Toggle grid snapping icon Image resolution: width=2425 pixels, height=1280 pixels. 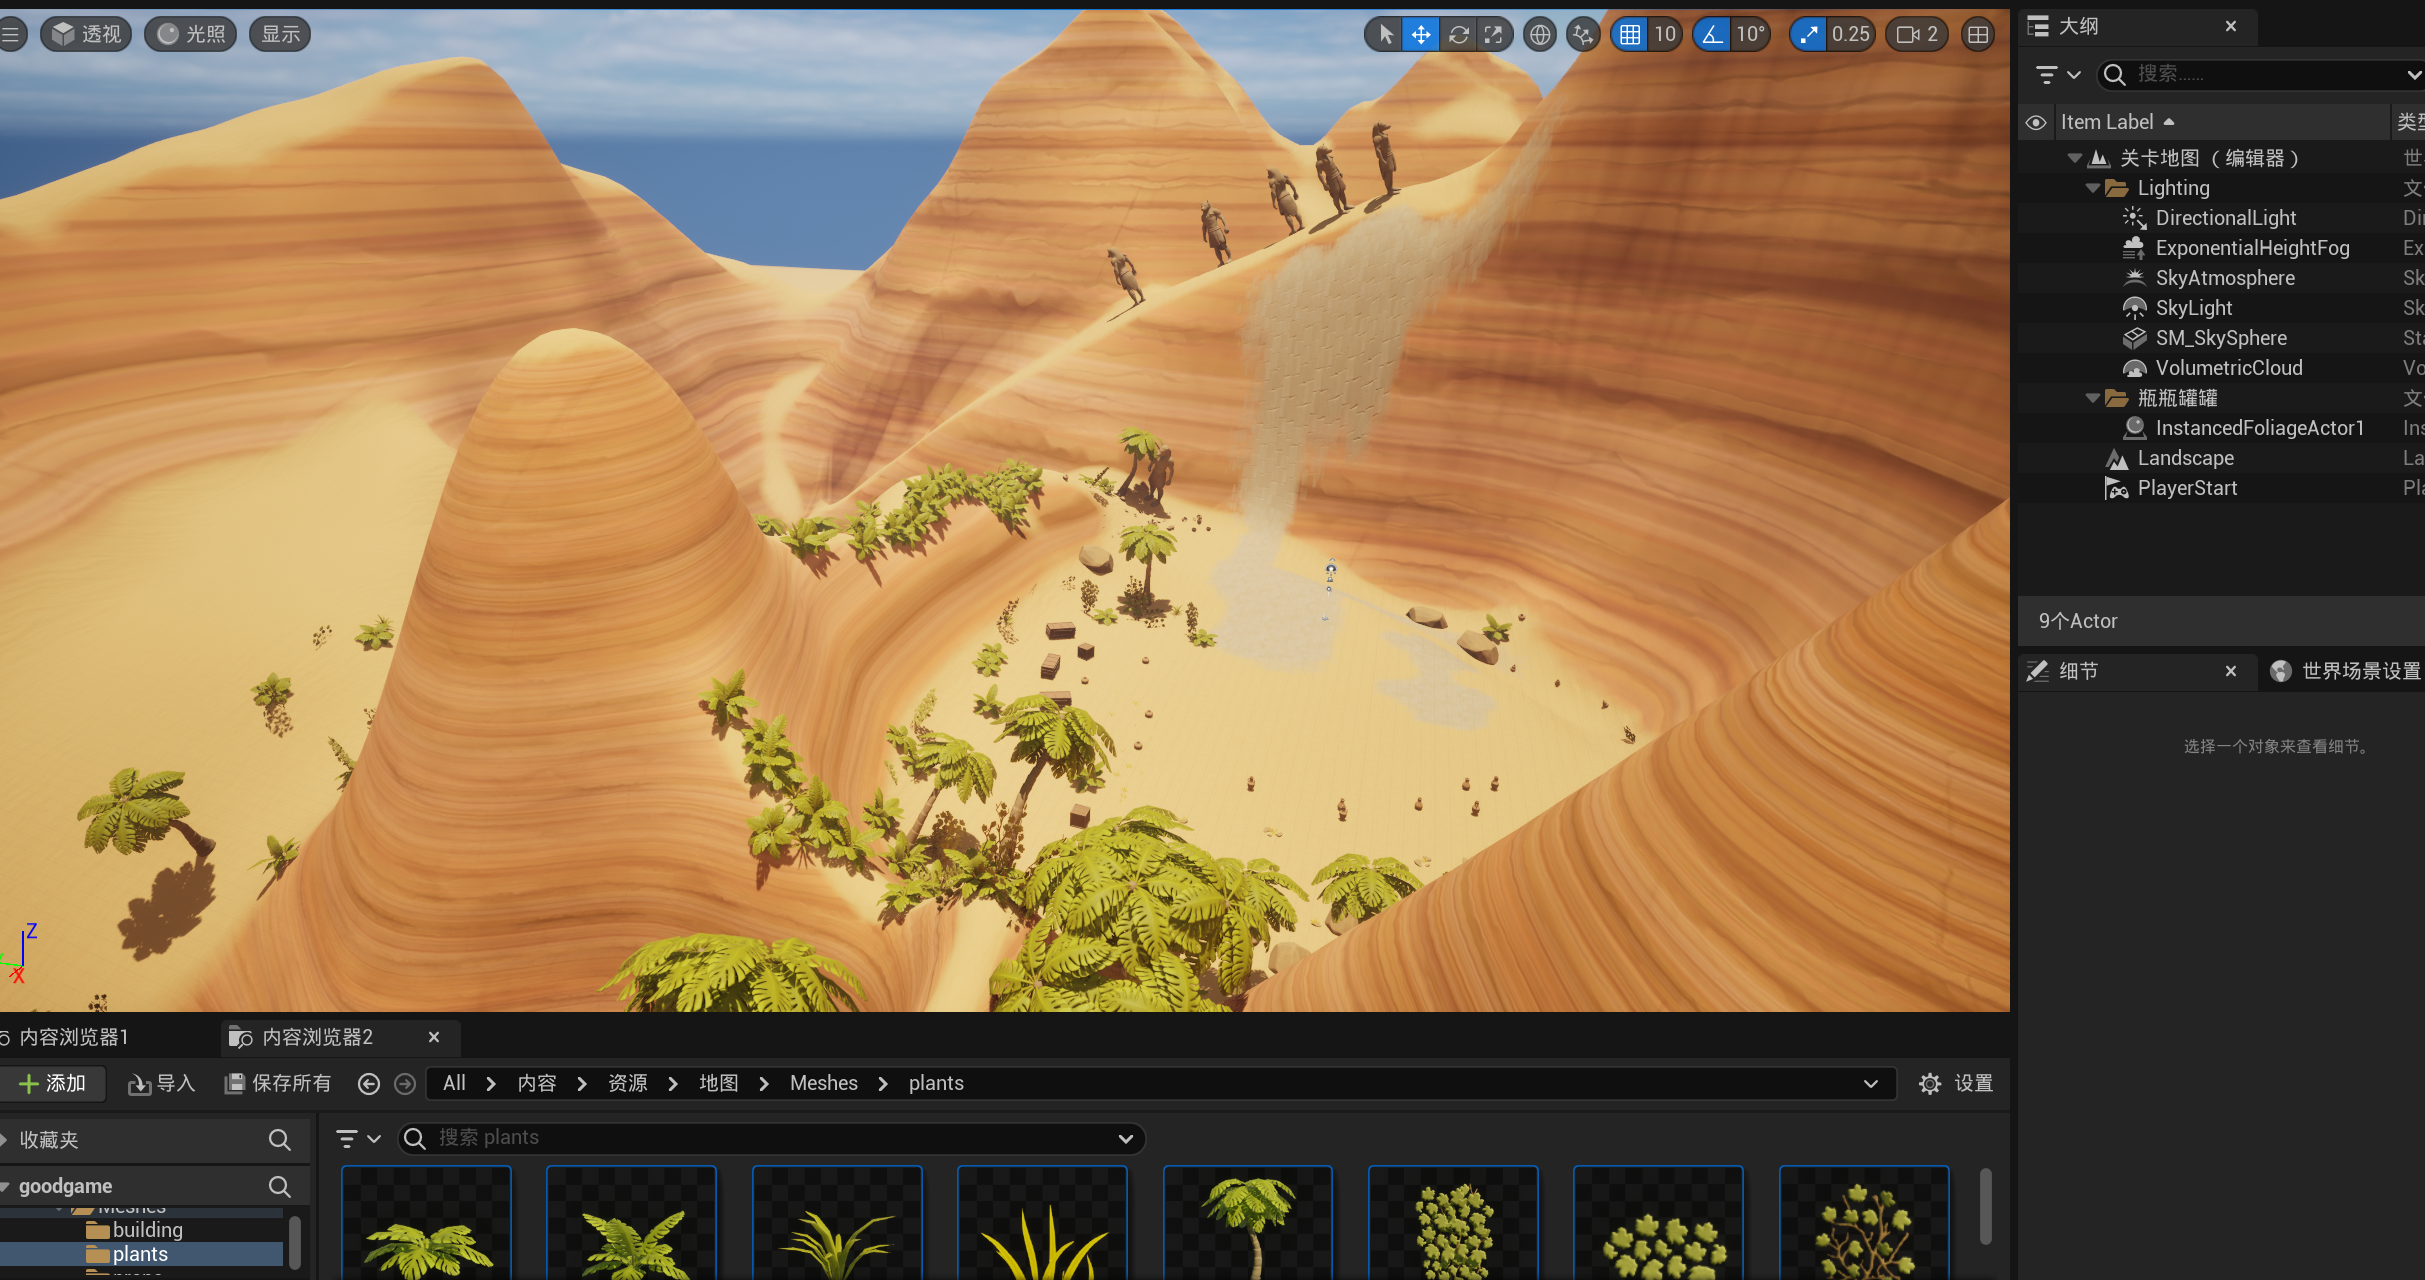(x=1630, y=35)
